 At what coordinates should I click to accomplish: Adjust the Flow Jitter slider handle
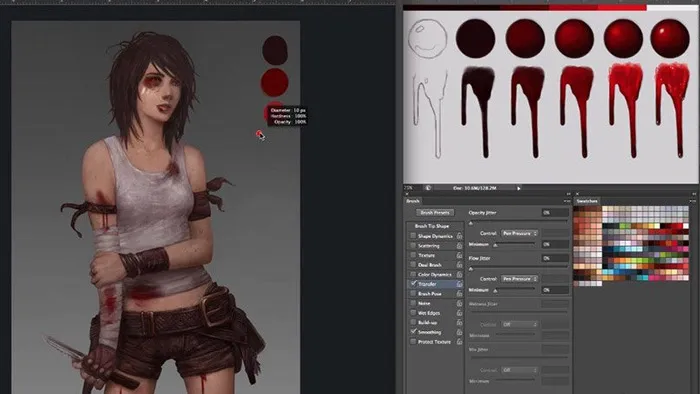(x=471, y=269)
